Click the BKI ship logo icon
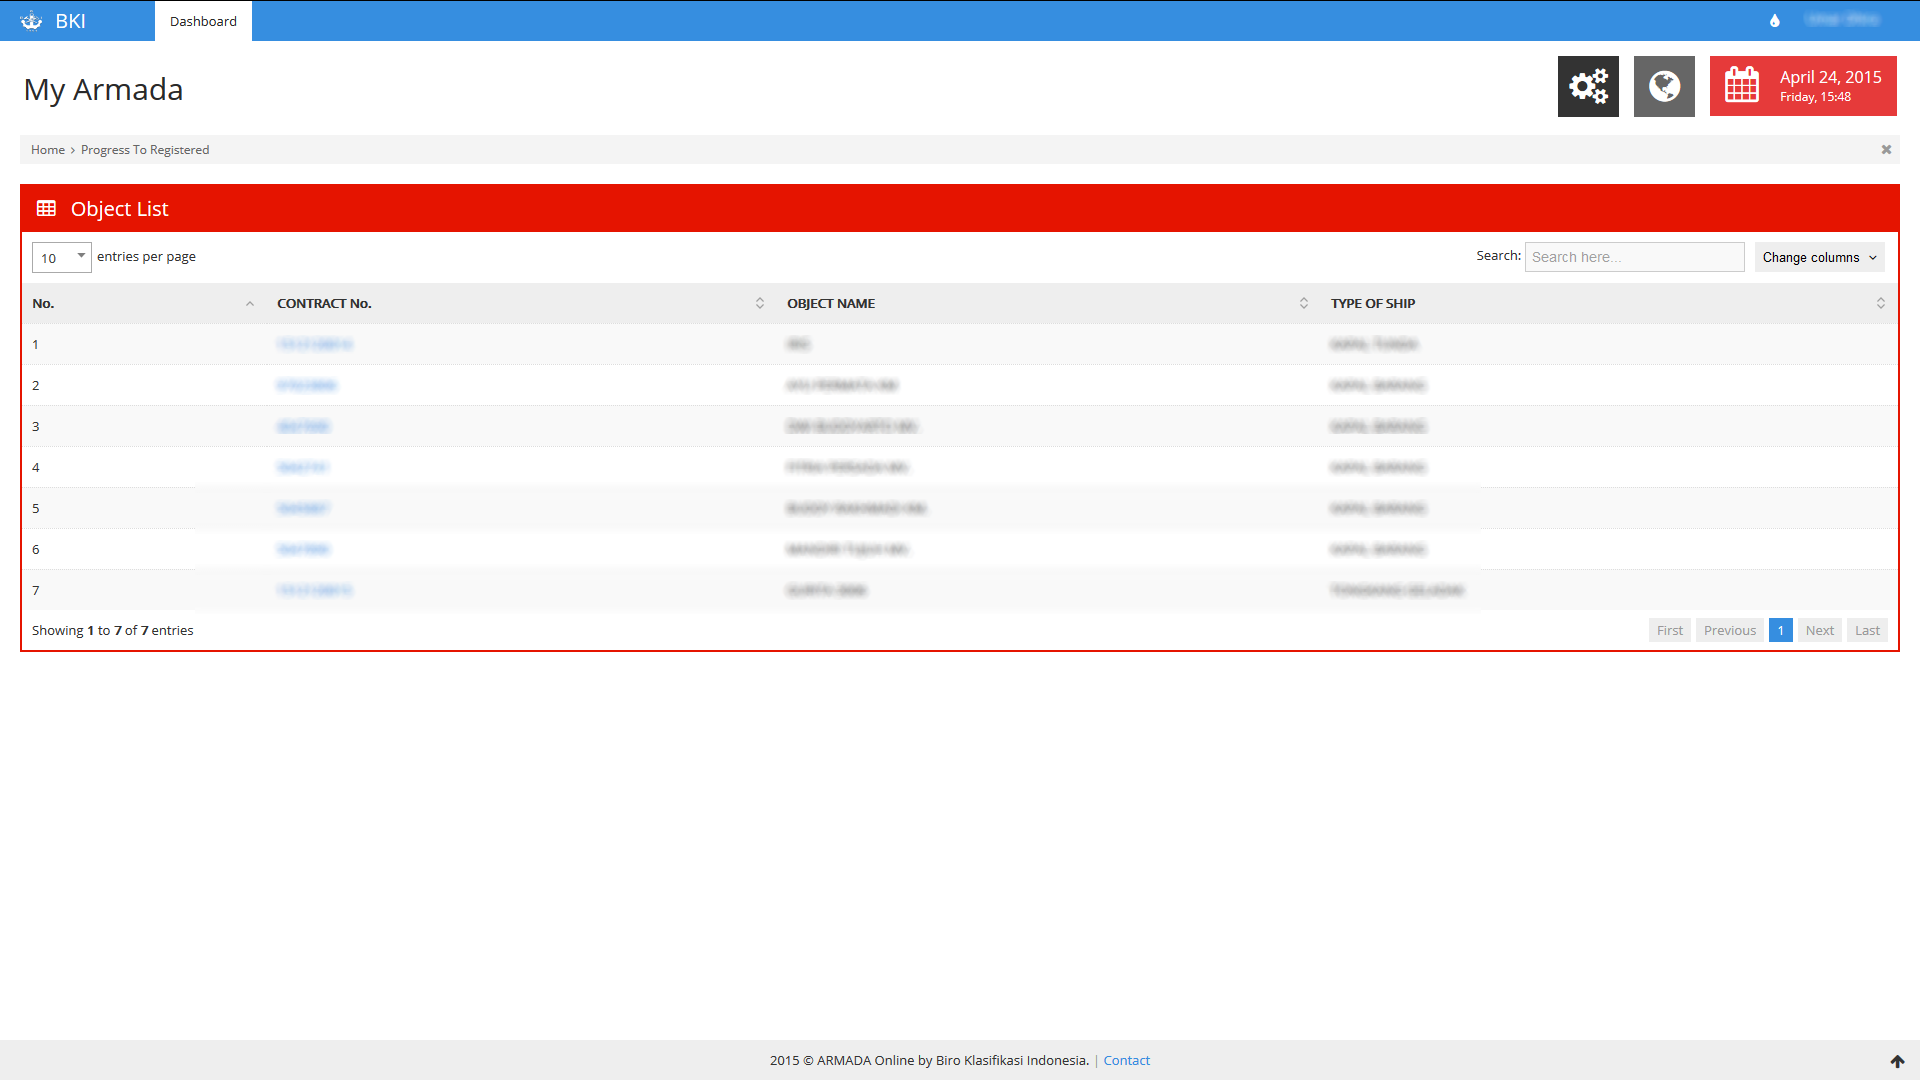Image resolution: width=1920 pixels, height=1080 pixels. pos(31,21)
